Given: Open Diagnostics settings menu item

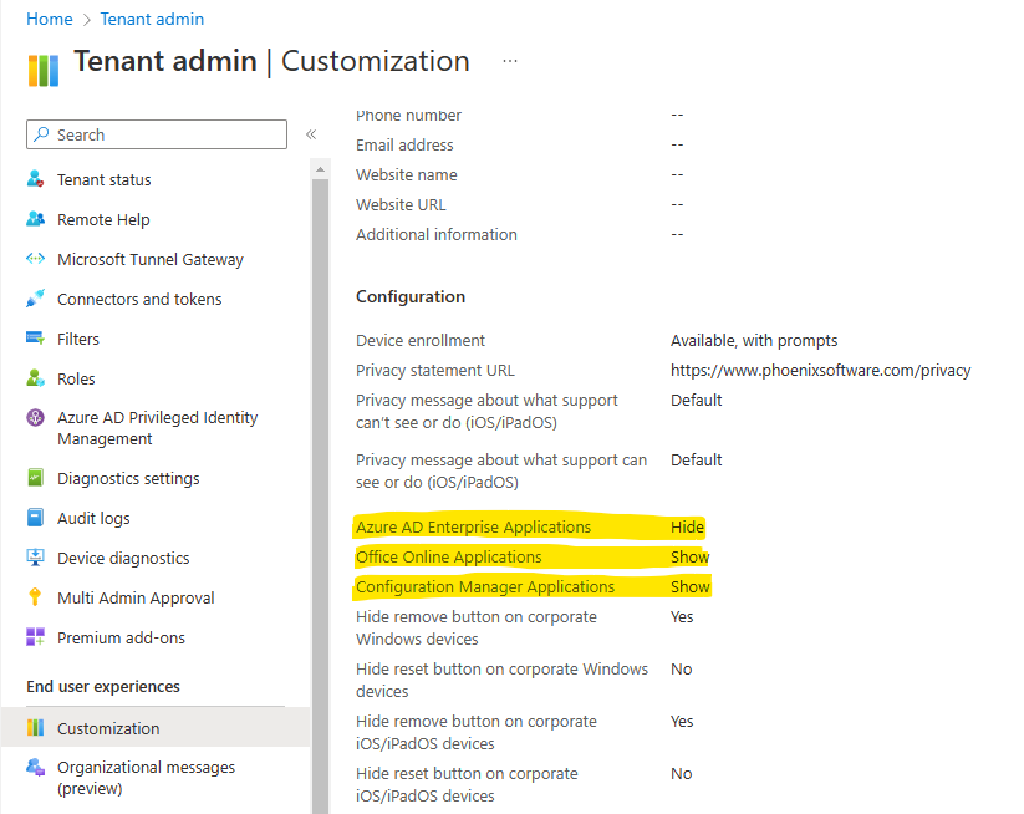Looking at the screenshot, I should [x=128, y=478].
